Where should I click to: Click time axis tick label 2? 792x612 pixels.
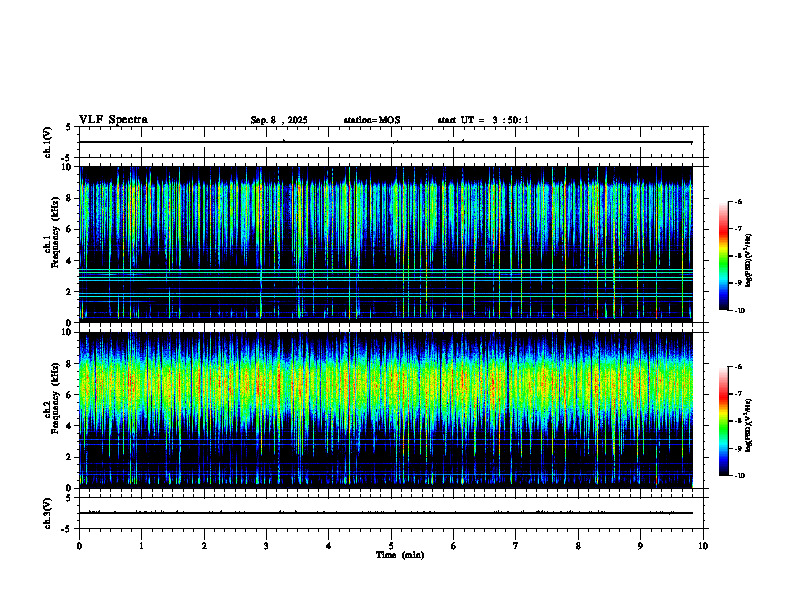[204, 546]
